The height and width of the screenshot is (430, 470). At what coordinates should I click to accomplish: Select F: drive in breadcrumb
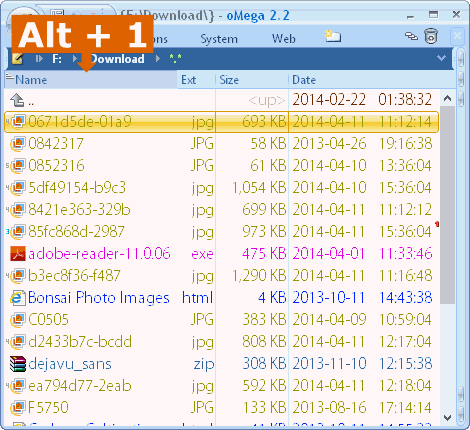57,59
